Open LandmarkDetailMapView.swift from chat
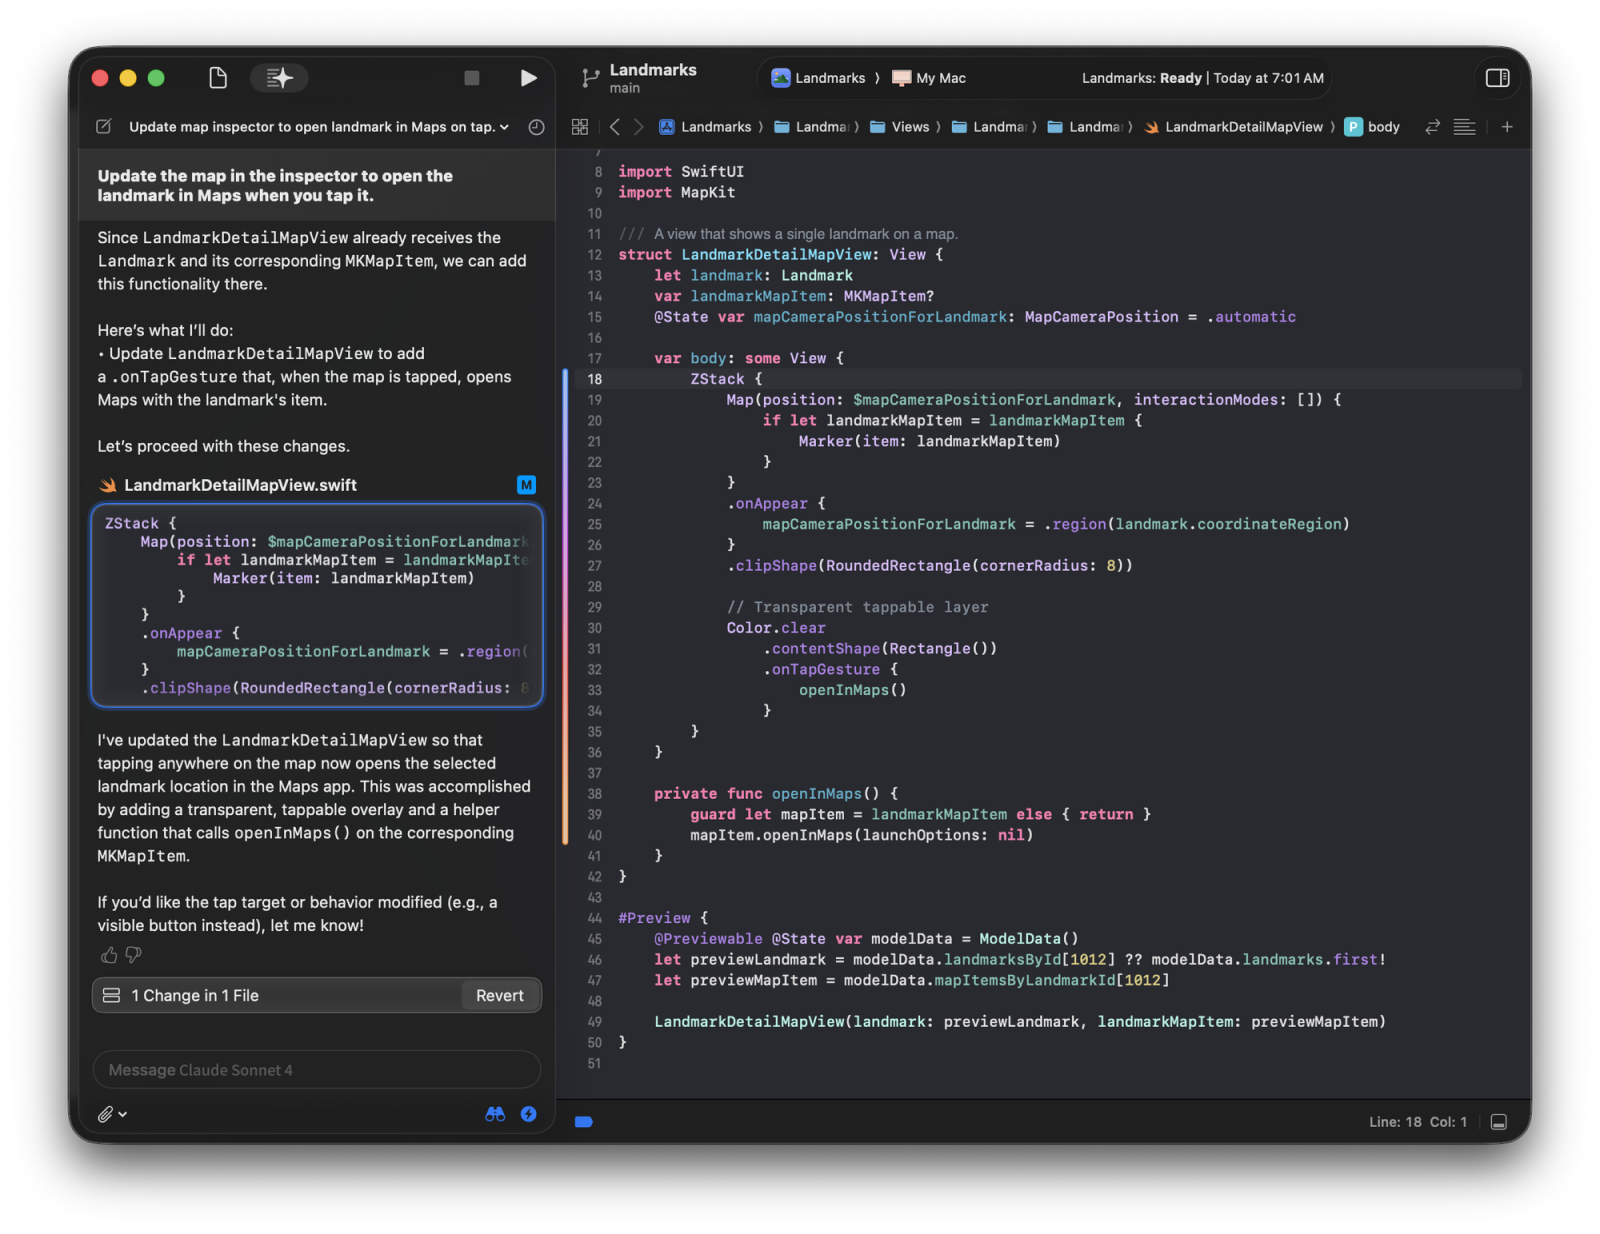The image size is (1600, 1234). point(240,485)
